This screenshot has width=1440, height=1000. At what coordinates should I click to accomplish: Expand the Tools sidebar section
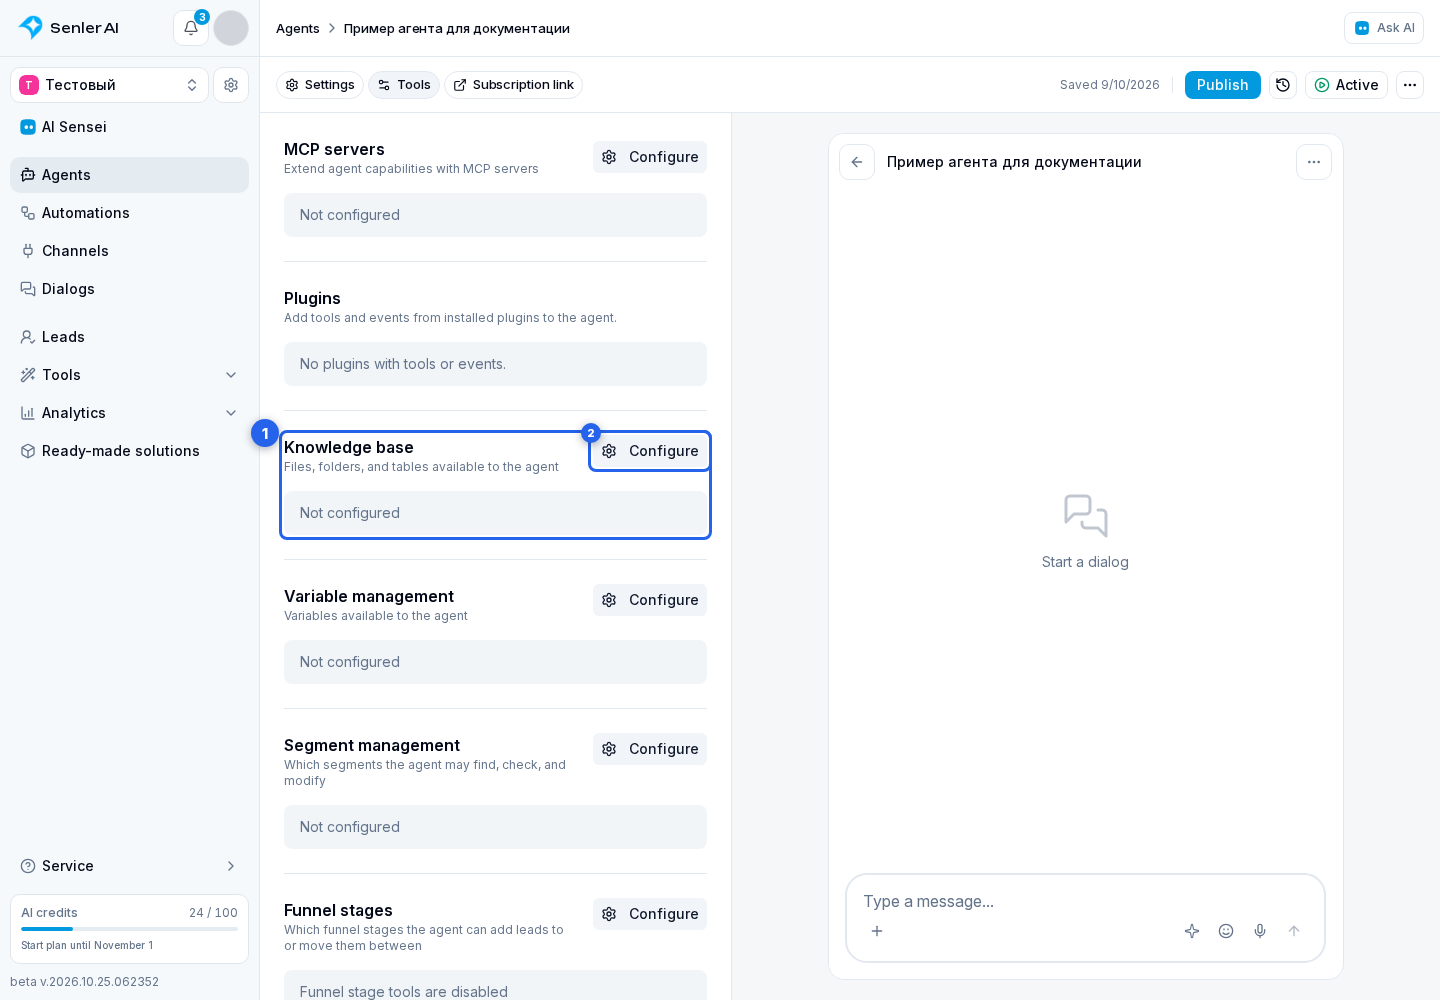tap(129, 375)
